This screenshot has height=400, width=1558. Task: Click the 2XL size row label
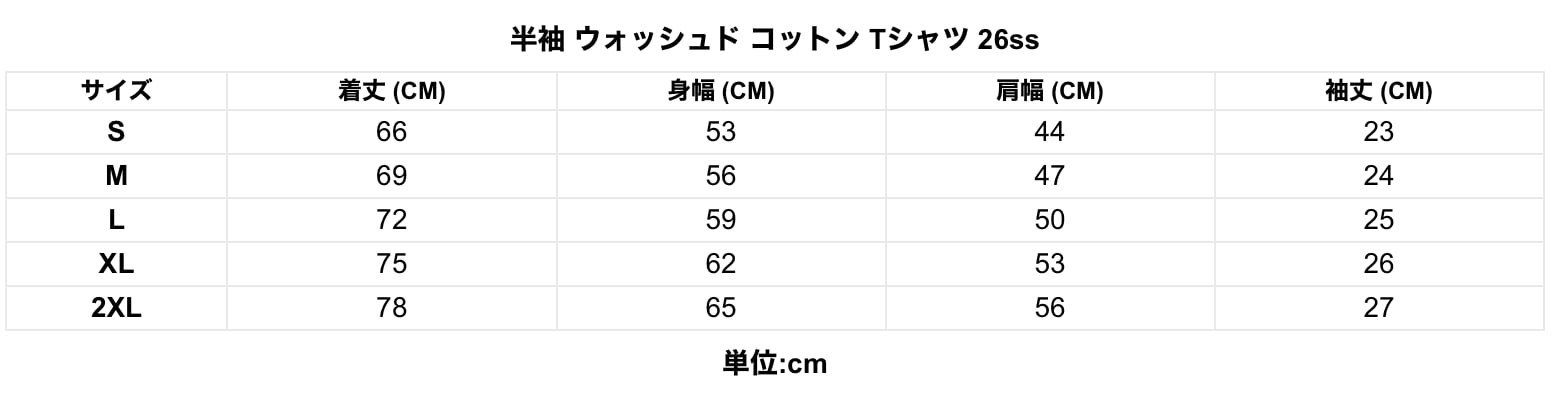[x=116, y=308]
